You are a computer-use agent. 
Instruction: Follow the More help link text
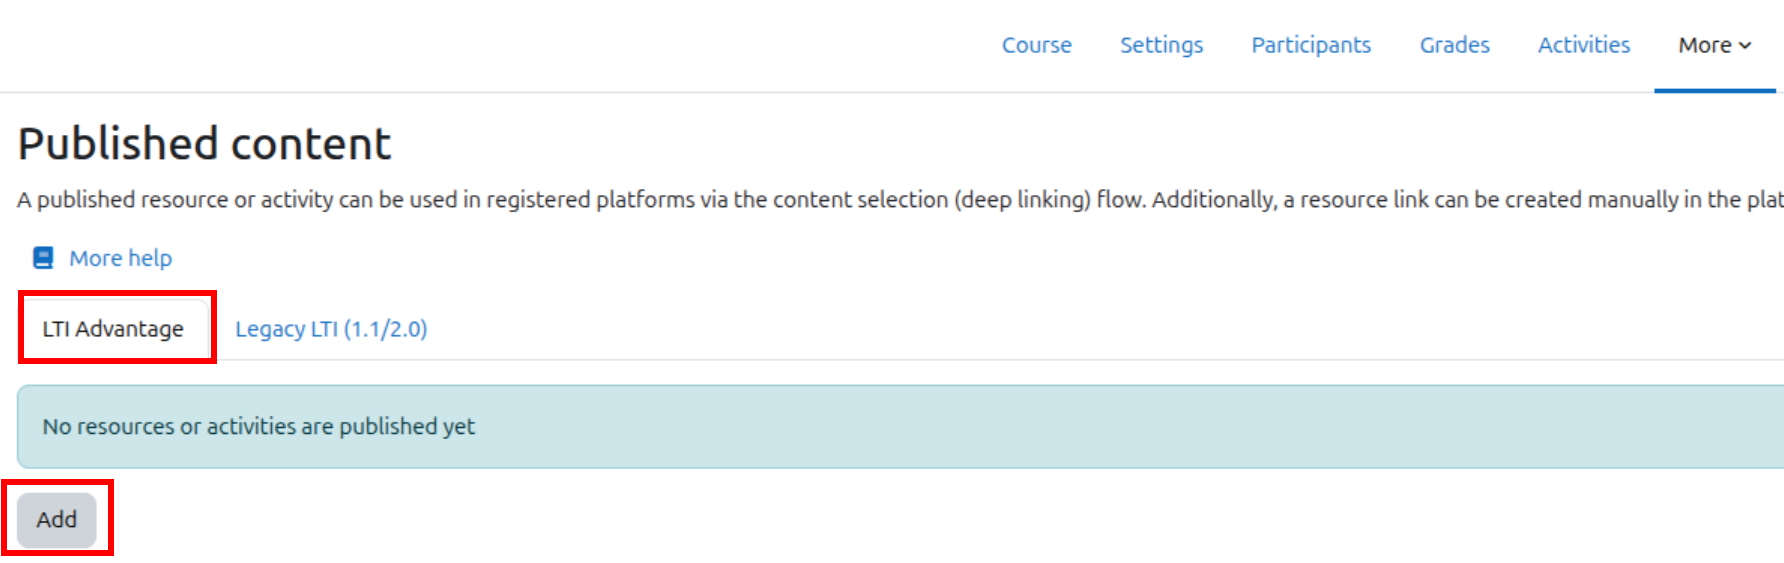click(120, 258)
